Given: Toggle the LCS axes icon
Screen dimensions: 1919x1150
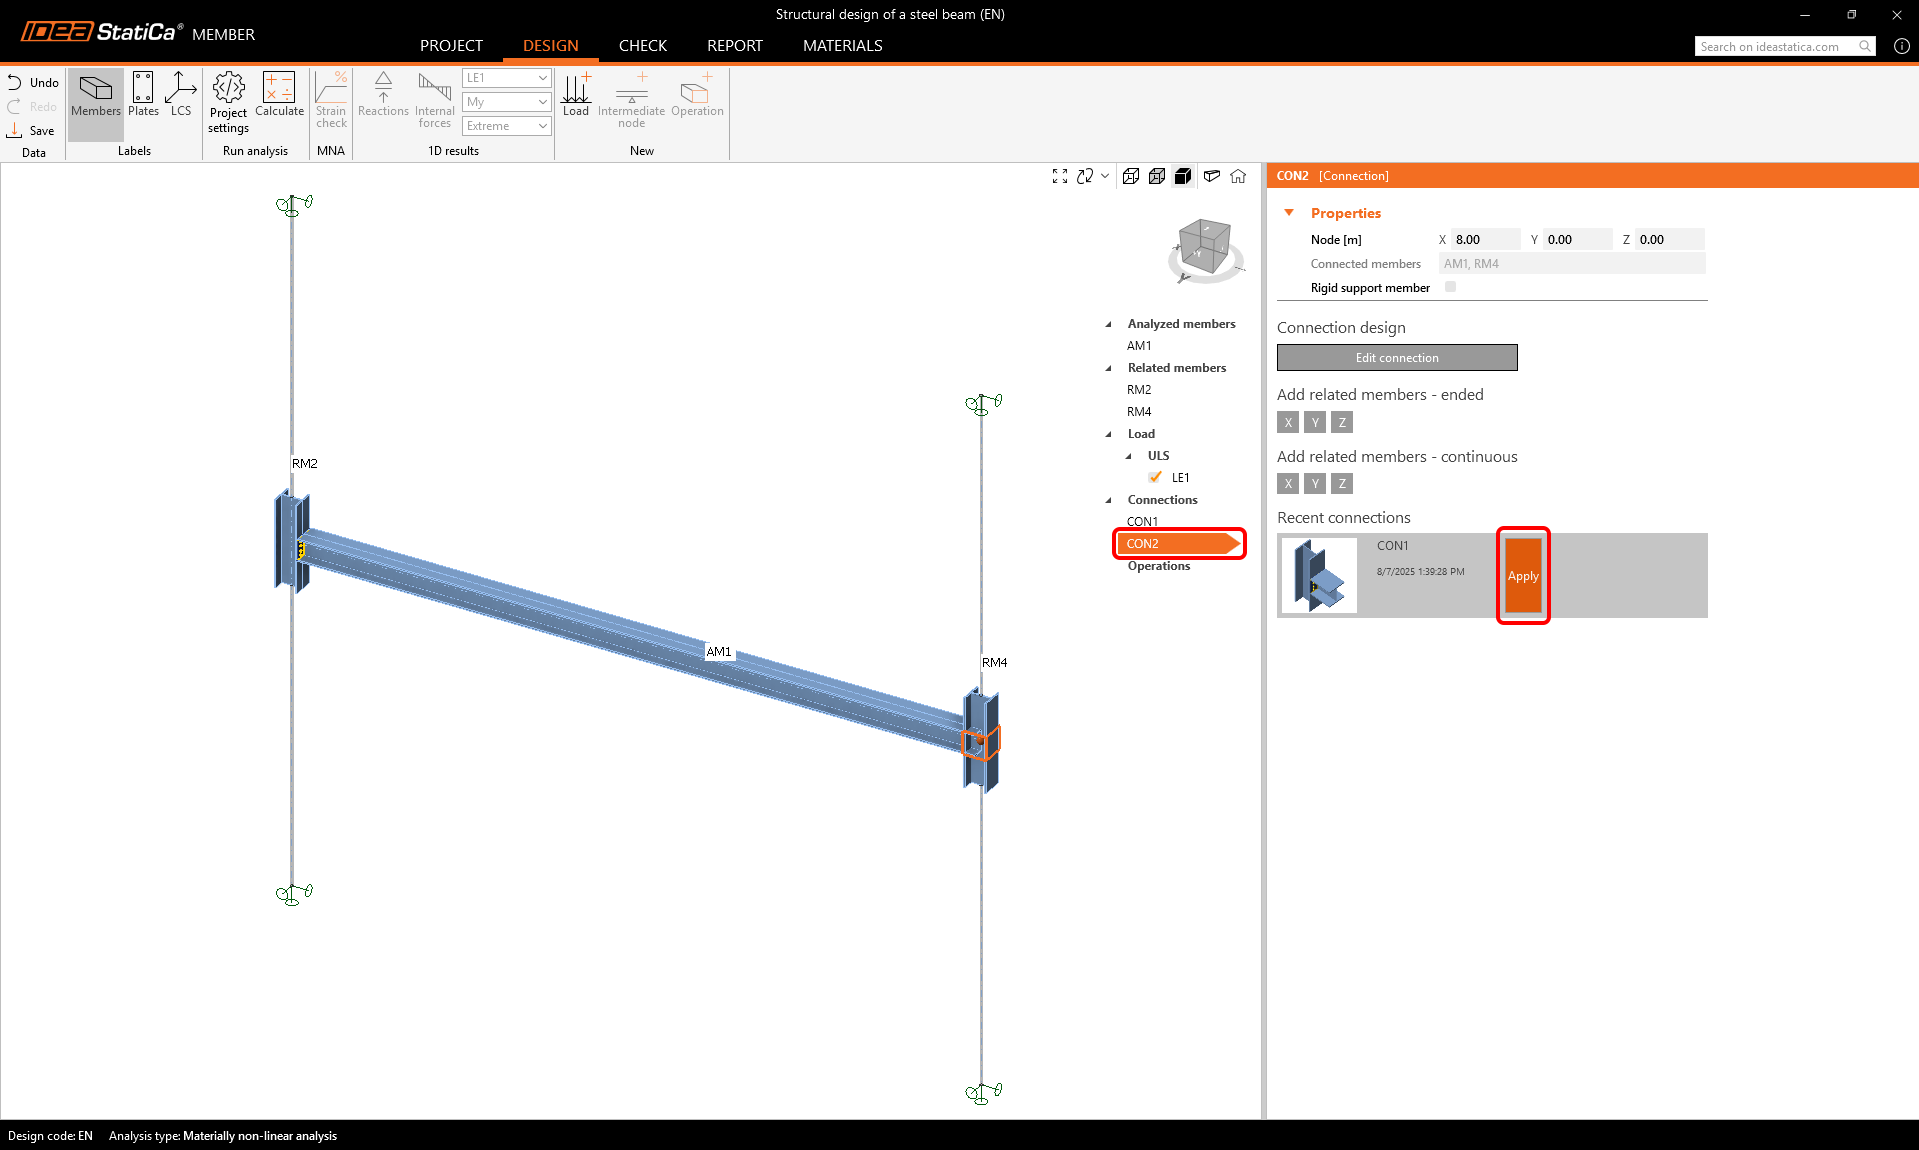Looking at the screenshot, I should pyautogui.click(x=180, y=95).
